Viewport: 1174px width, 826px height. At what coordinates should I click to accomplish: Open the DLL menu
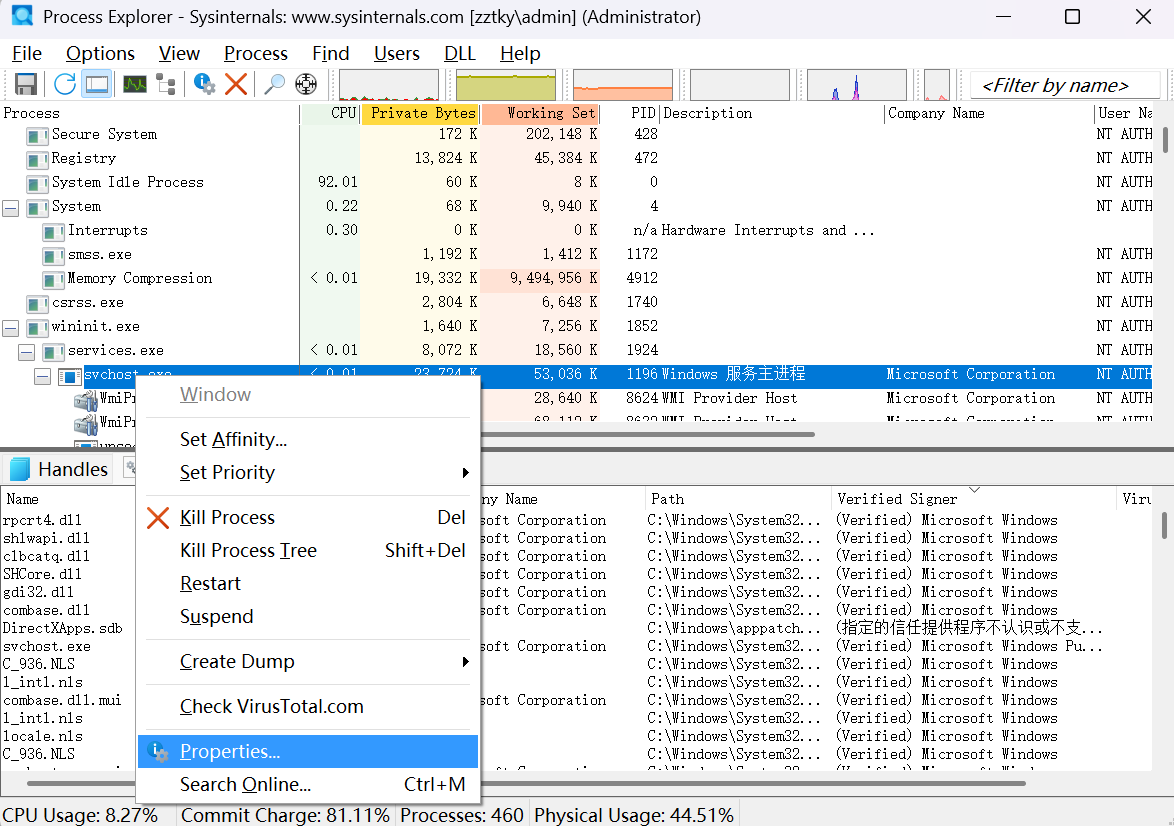[460, 53]
